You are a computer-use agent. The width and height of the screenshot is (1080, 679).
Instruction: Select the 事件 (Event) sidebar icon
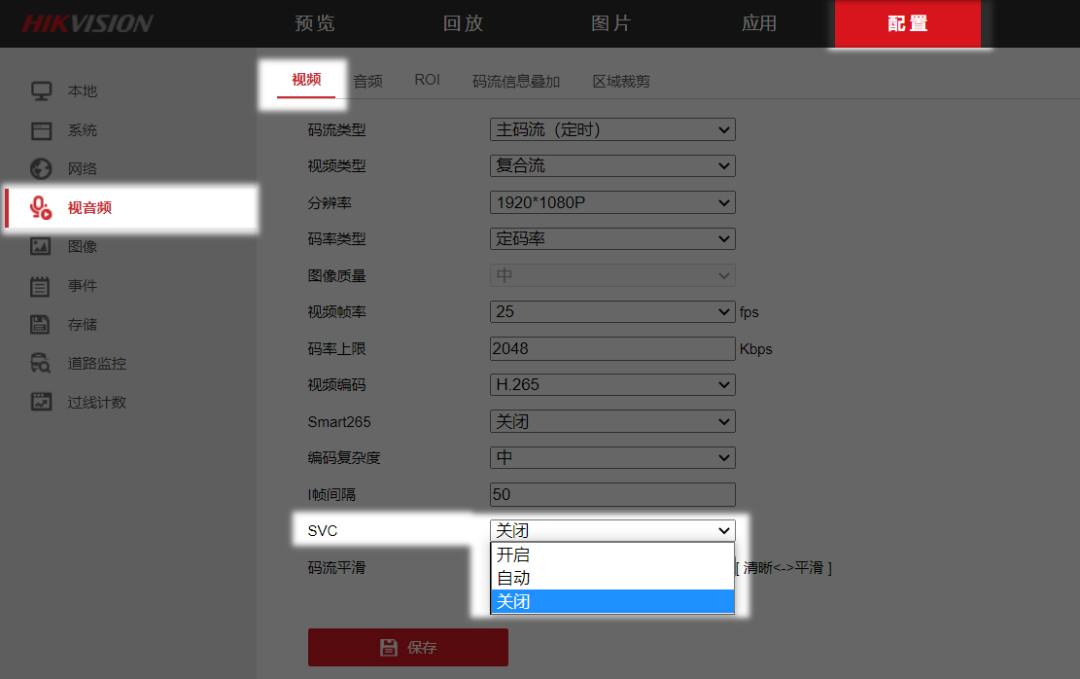(x=40, y=285)
